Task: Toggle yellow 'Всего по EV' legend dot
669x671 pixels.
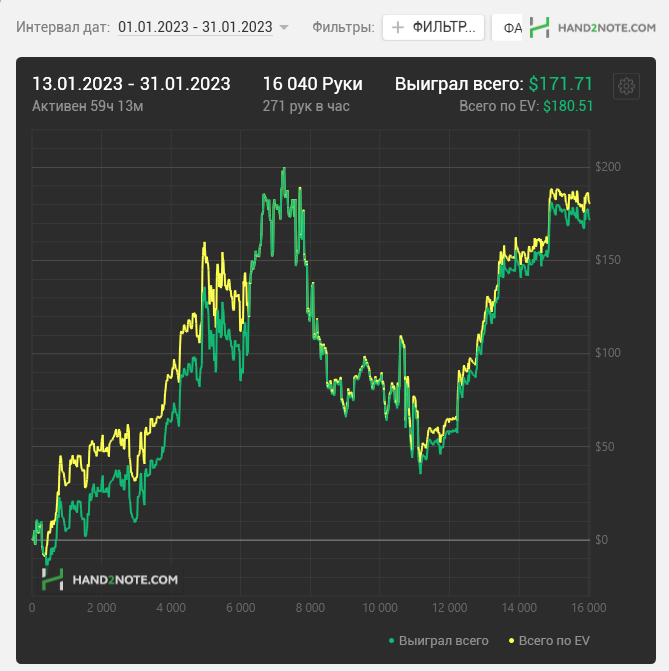Action: point(511,641)
